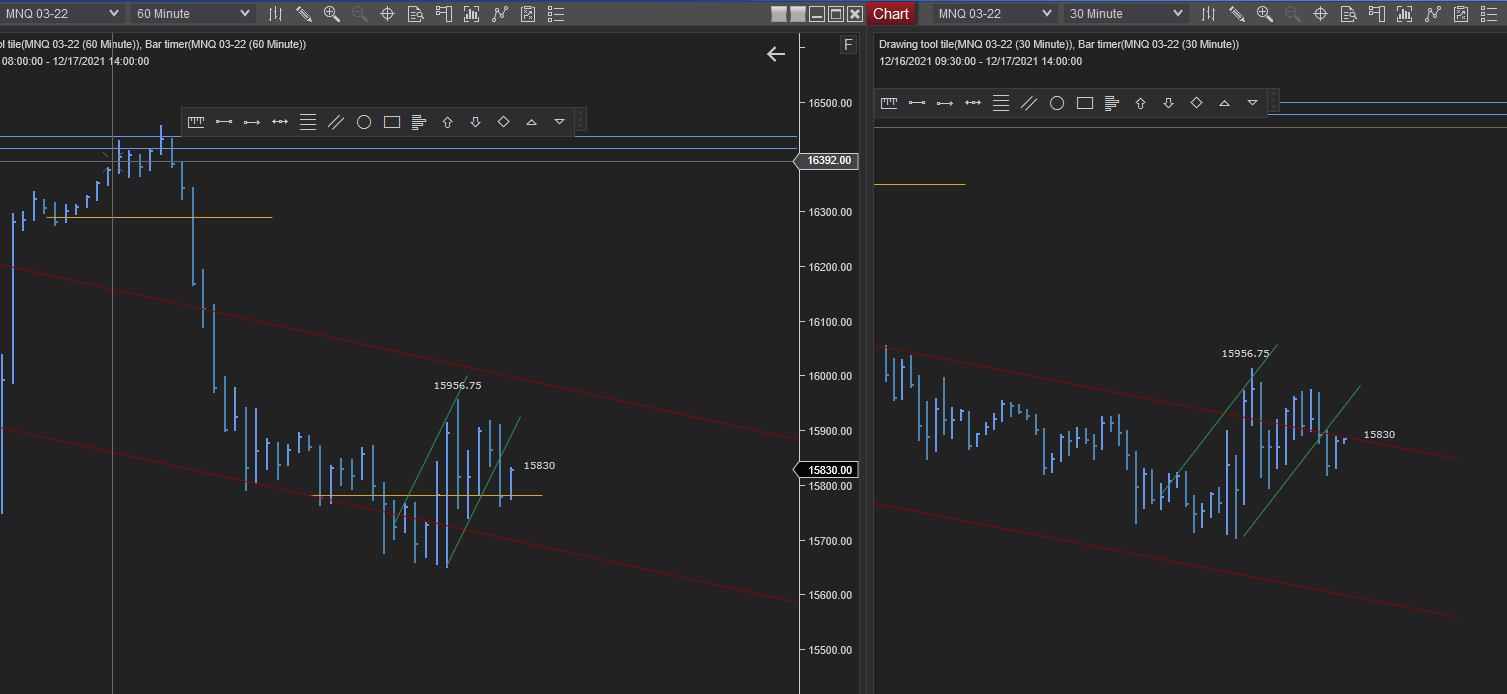Select Extended Line tool in 60 Minute drawing tile

click(280, 122)
